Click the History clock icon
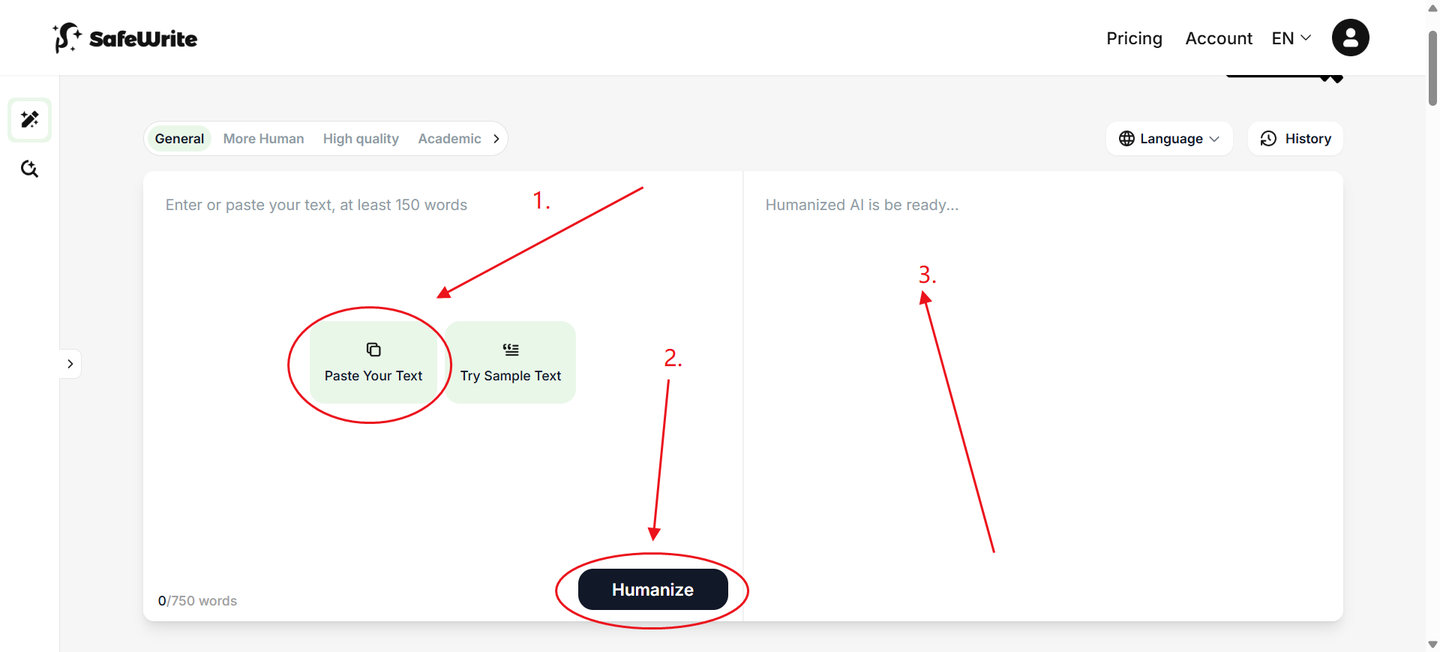Screen dimensions: 1440x652 point(1269,139)
